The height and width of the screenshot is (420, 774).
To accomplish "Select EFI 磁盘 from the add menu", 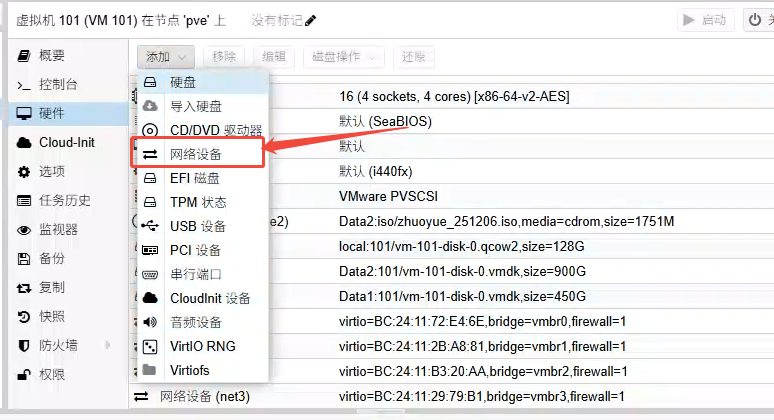I will [194, 178].
